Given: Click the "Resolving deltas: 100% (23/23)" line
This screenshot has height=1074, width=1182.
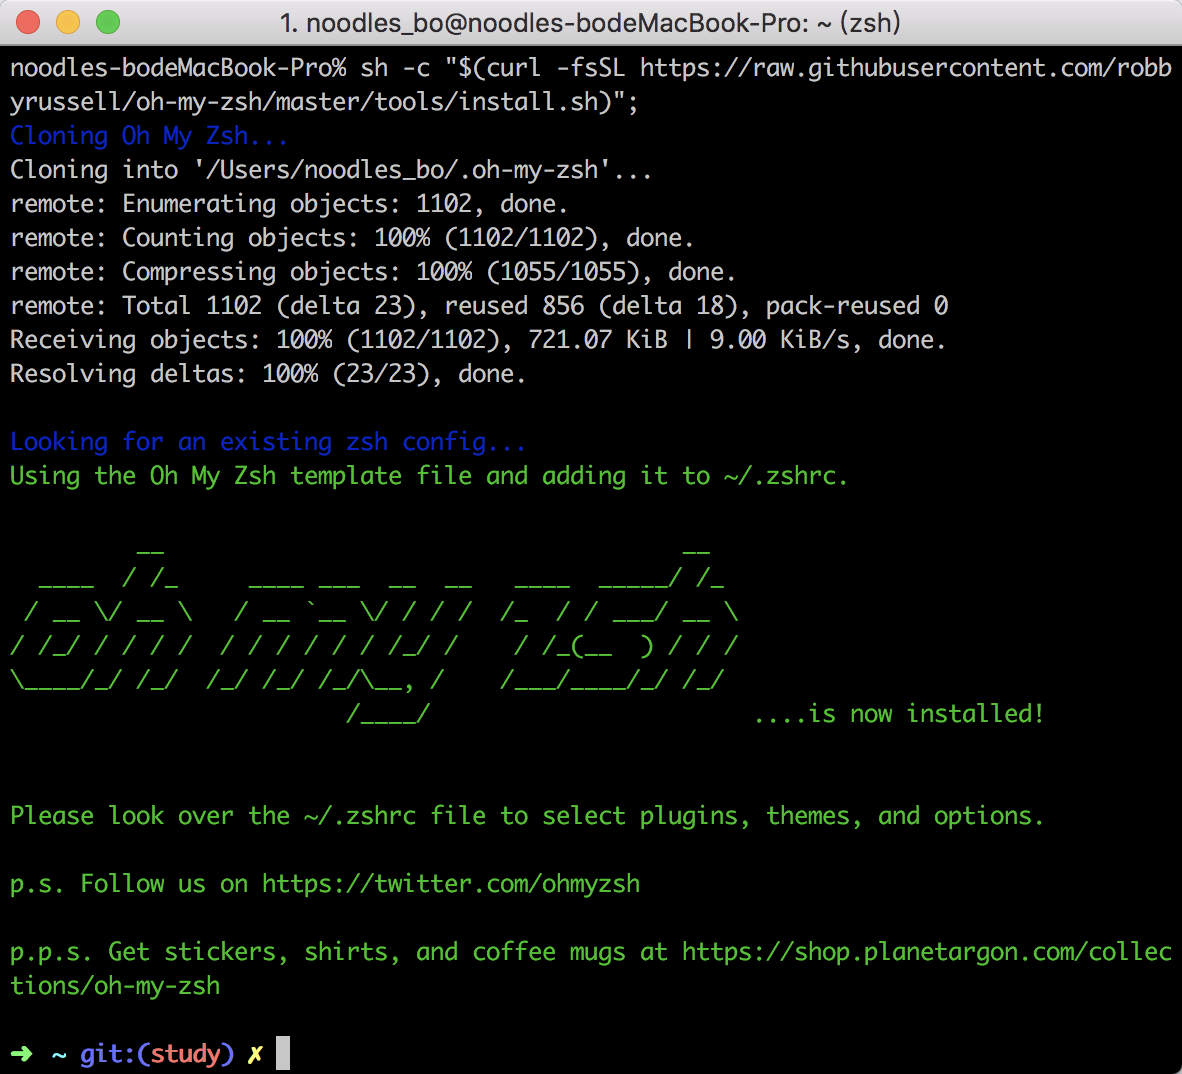Looking at the screenshot, I should 268,374.
